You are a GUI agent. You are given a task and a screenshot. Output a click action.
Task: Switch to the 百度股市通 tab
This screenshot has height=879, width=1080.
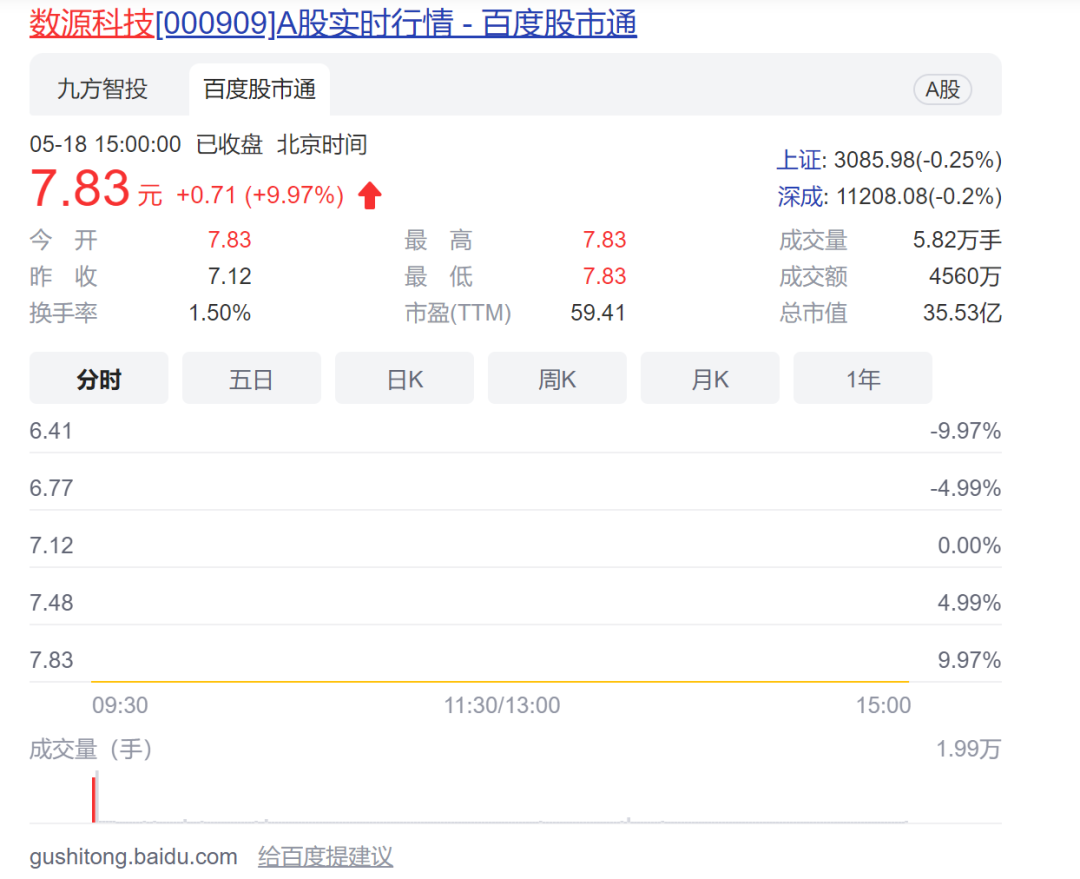(260, 89)
